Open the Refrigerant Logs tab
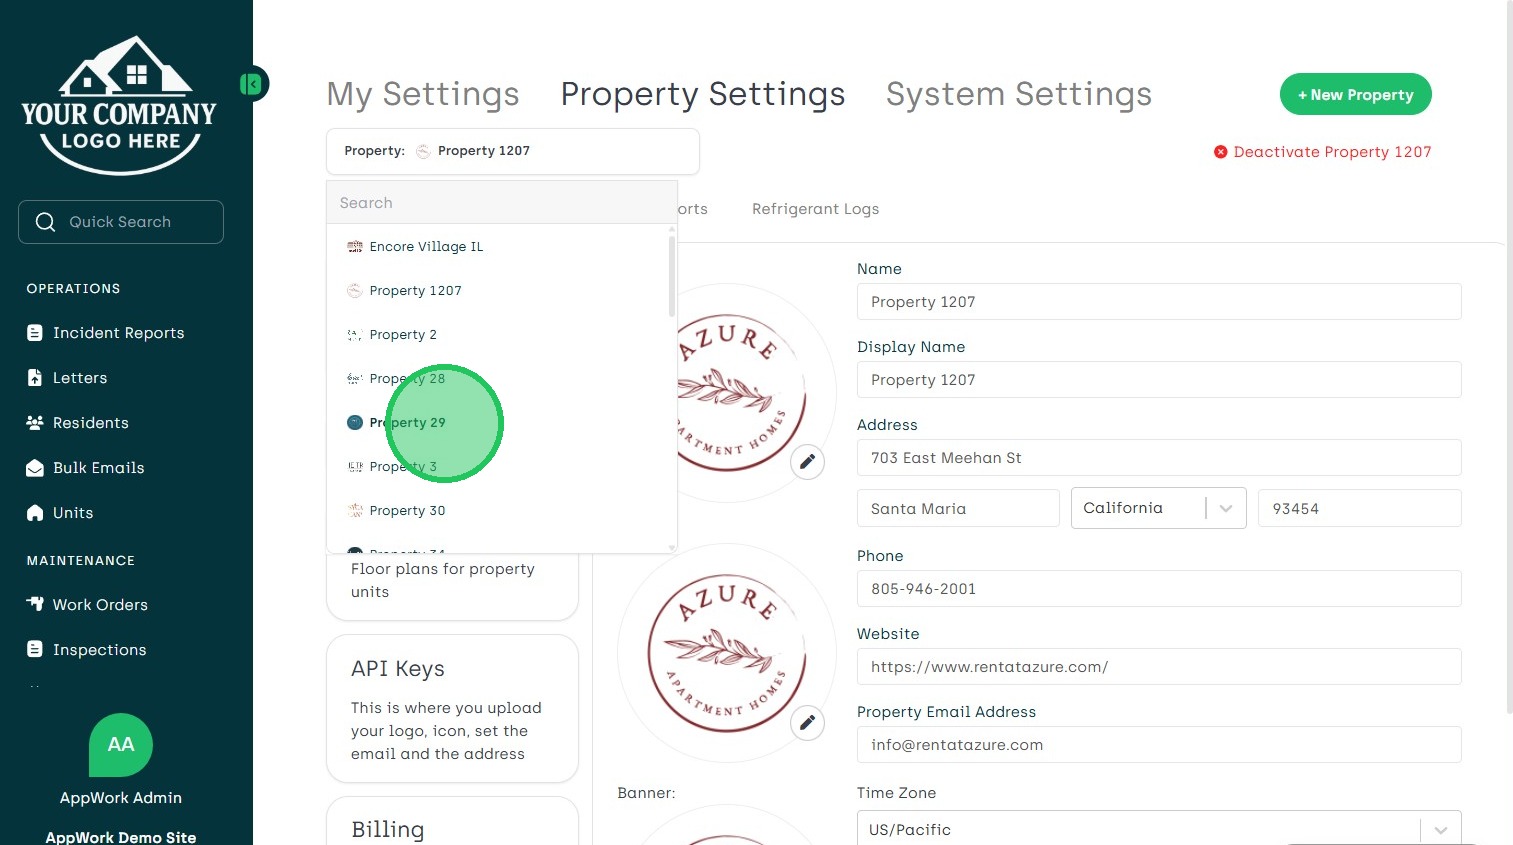The image size is (1513, 845). [x=815, y=209]
